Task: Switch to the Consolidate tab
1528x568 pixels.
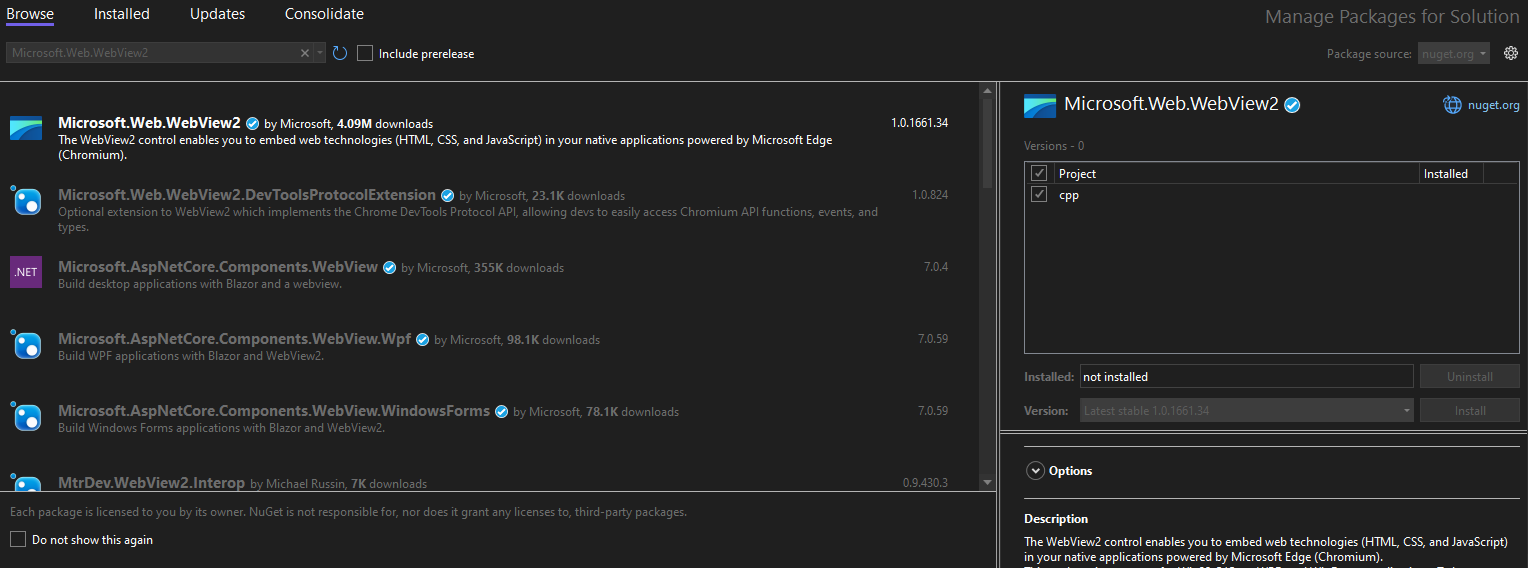Action: point(324,14)
